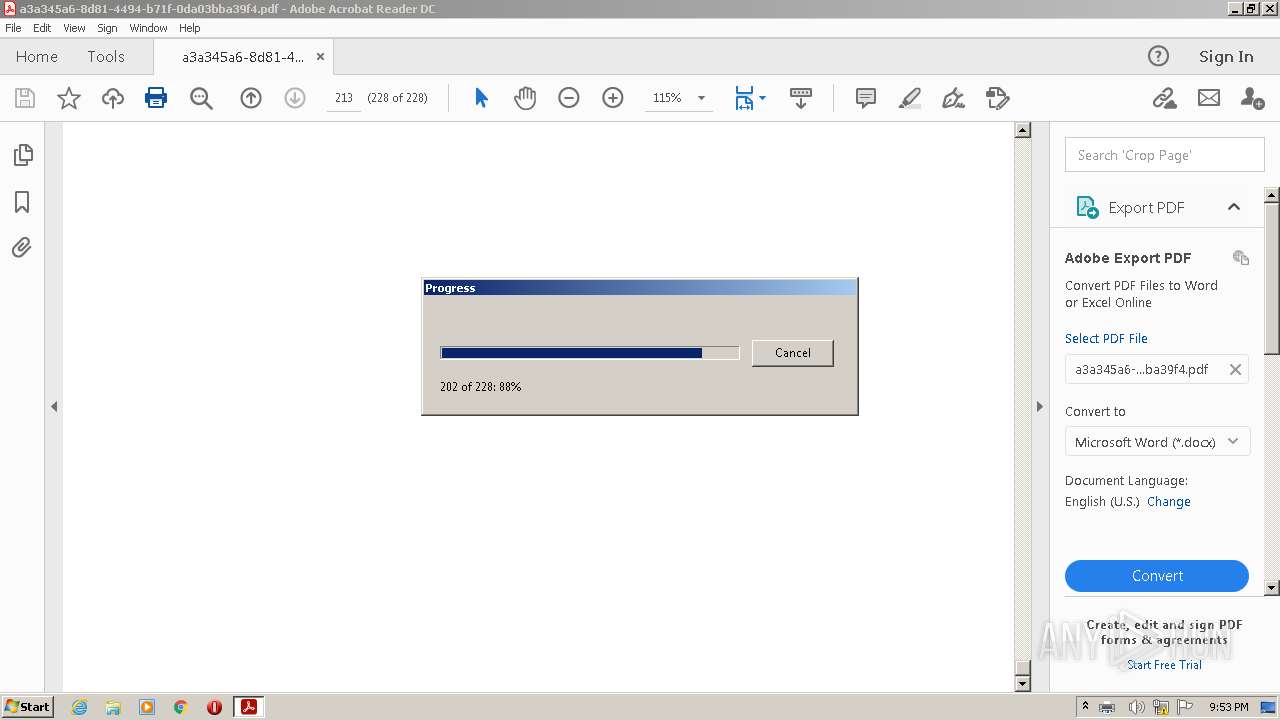Print the document with printer icon
Screen dimensions: 1280x720
[156, 98]
